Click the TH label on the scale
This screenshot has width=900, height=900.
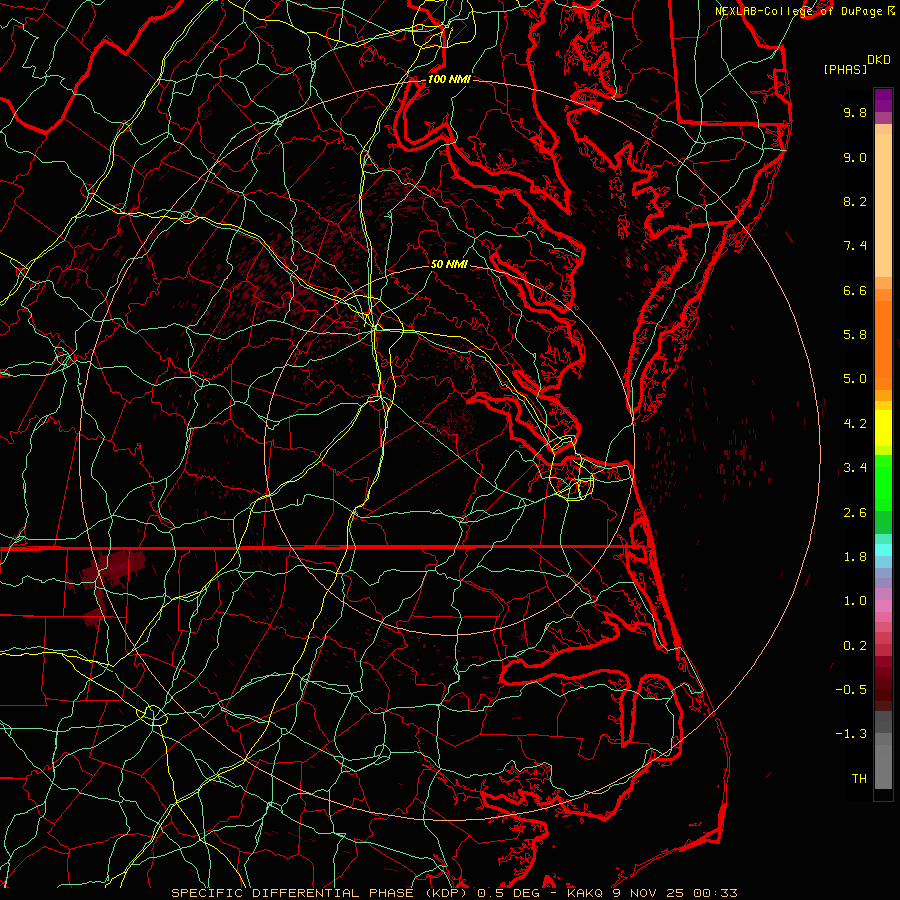pos(859,779)
